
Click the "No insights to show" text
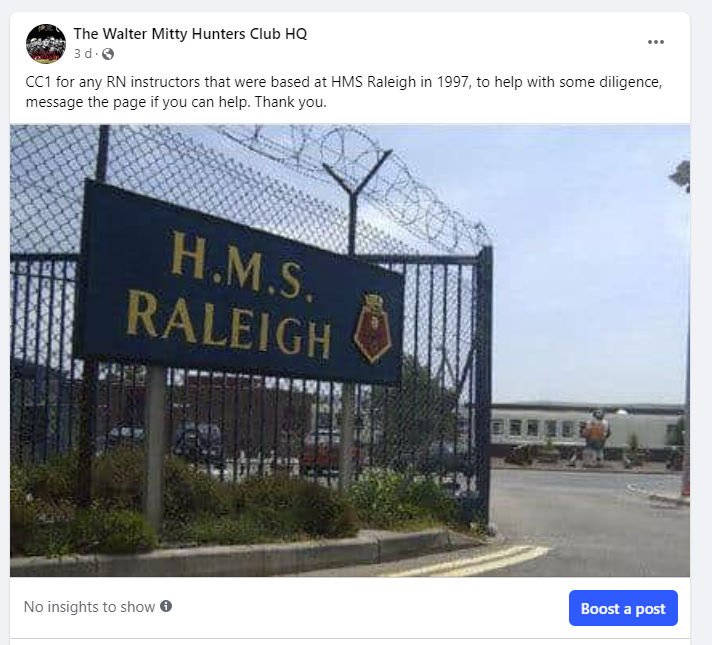point(89,607)
